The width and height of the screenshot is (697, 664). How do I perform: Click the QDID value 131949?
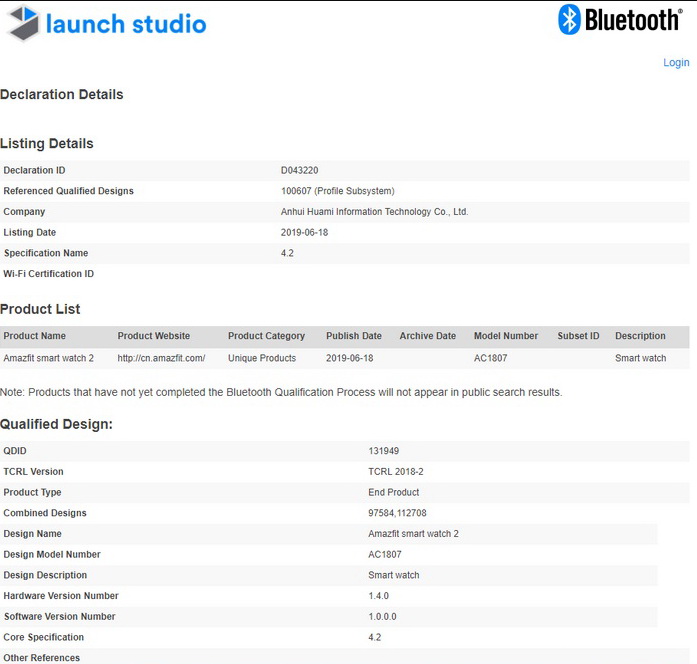point(384,451)
